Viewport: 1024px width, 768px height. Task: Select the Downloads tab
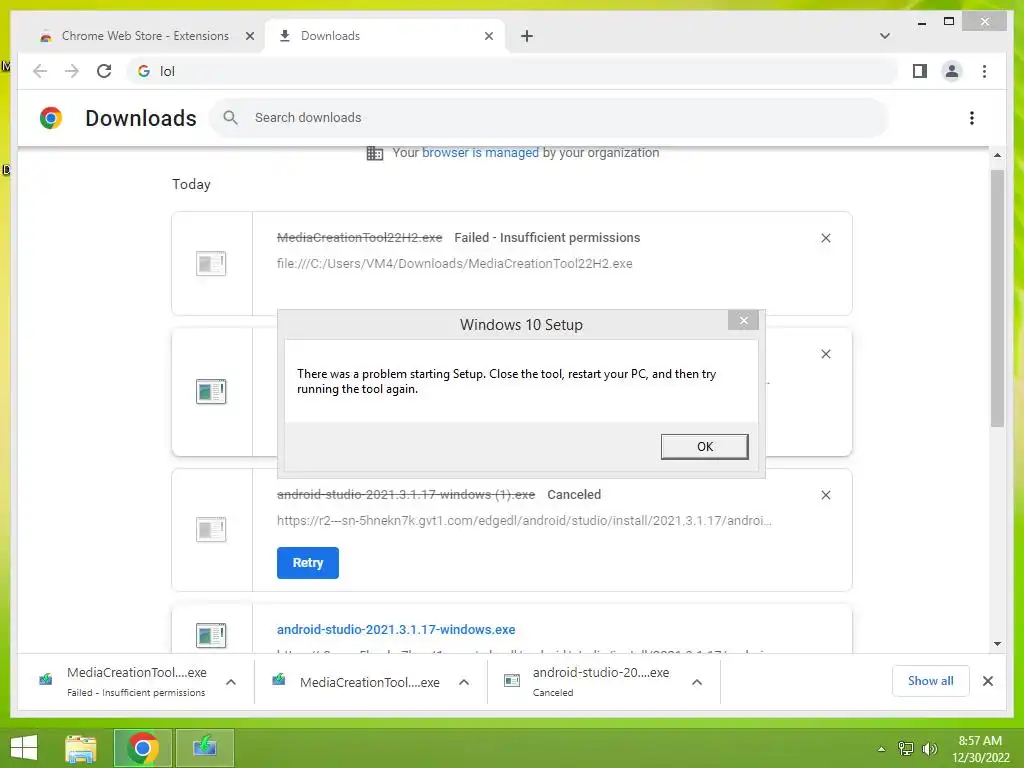click(385, 36)
